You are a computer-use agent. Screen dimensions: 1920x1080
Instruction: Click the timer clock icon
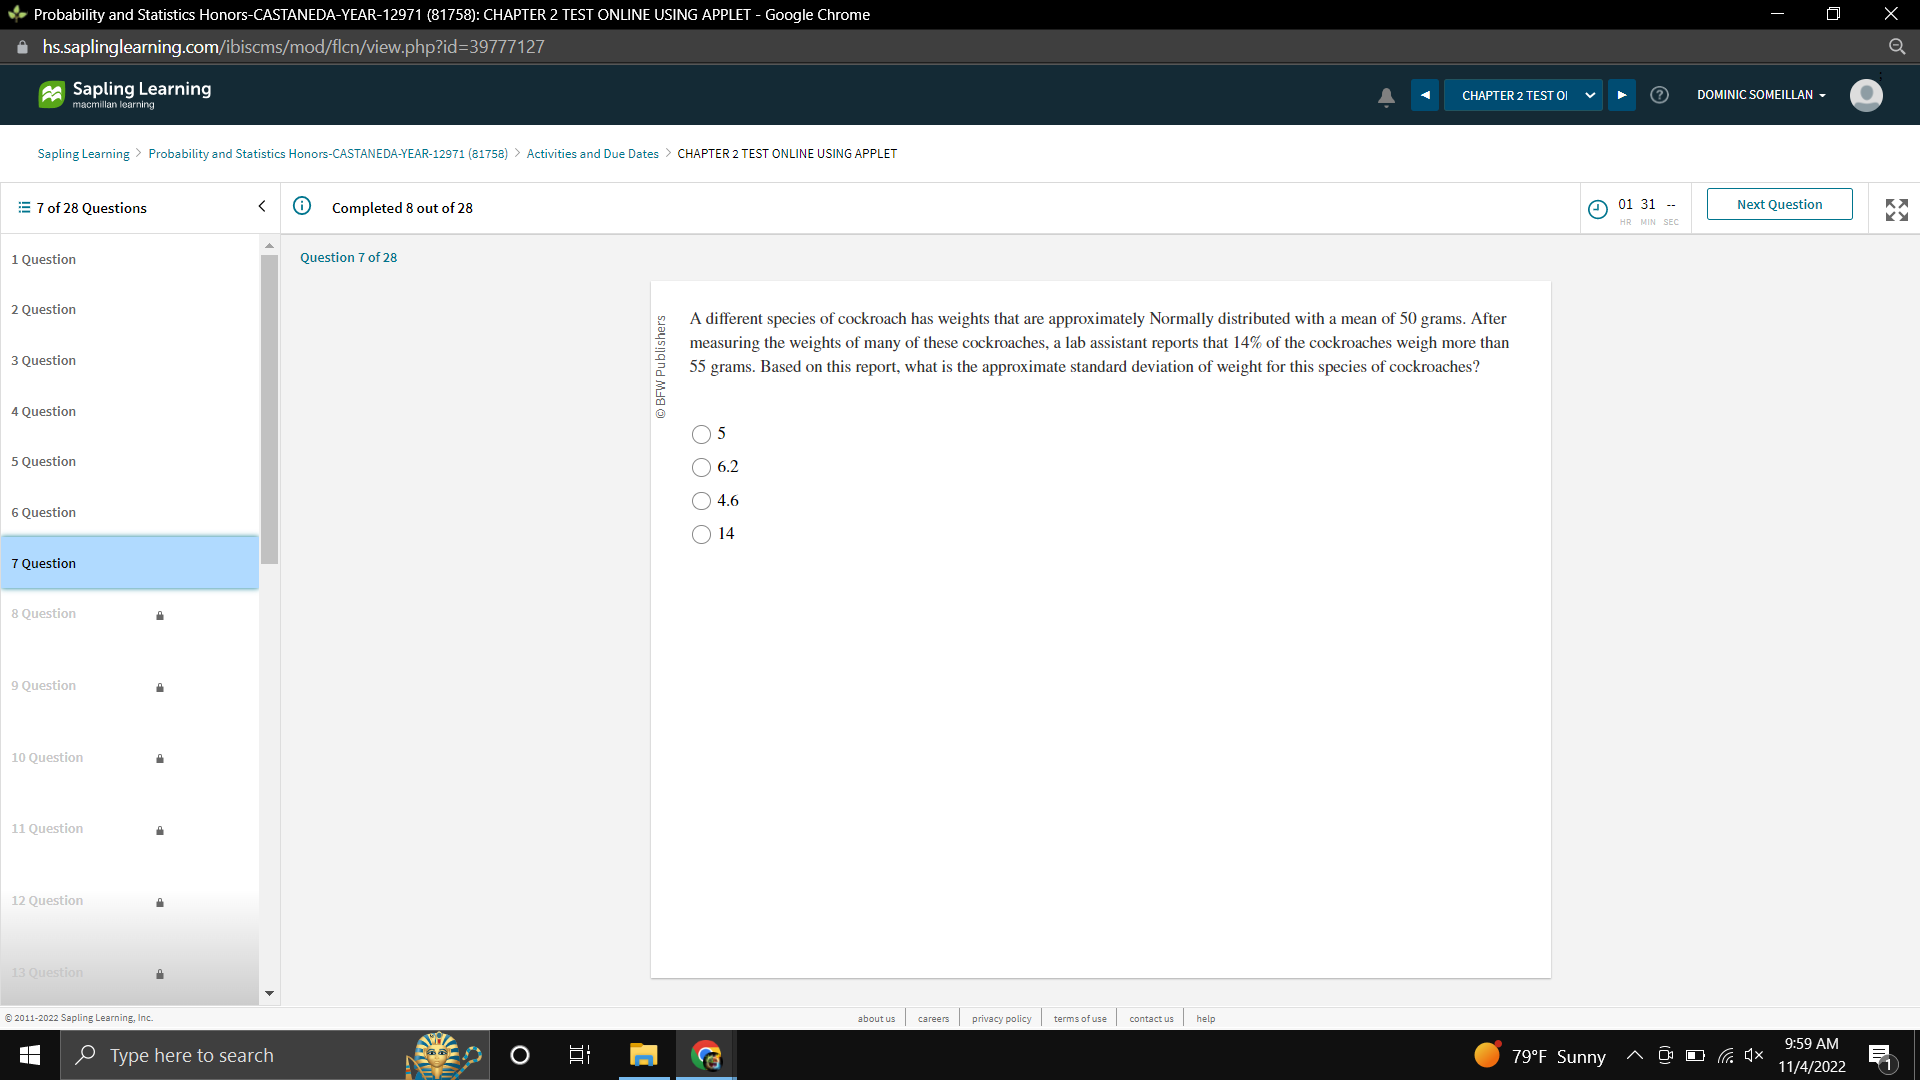1598,209
